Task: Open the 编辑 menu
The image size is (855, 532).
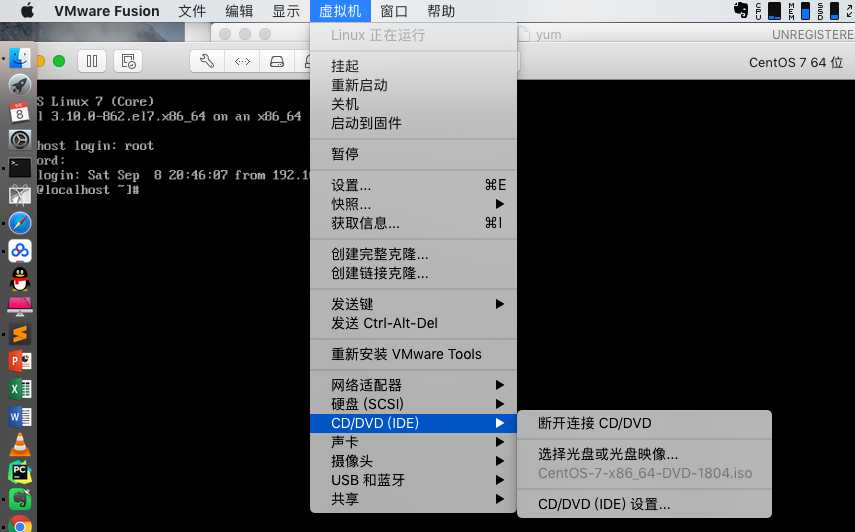Action: [239, 11]
